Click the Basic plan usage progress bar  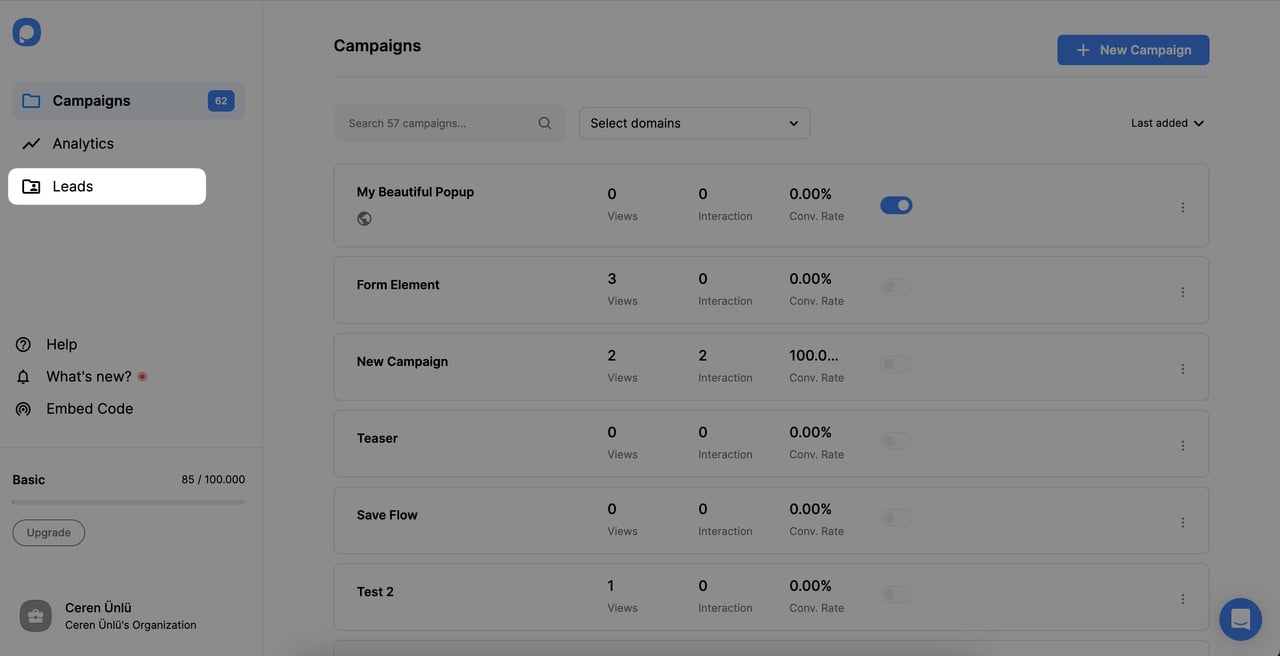point(128,502)
